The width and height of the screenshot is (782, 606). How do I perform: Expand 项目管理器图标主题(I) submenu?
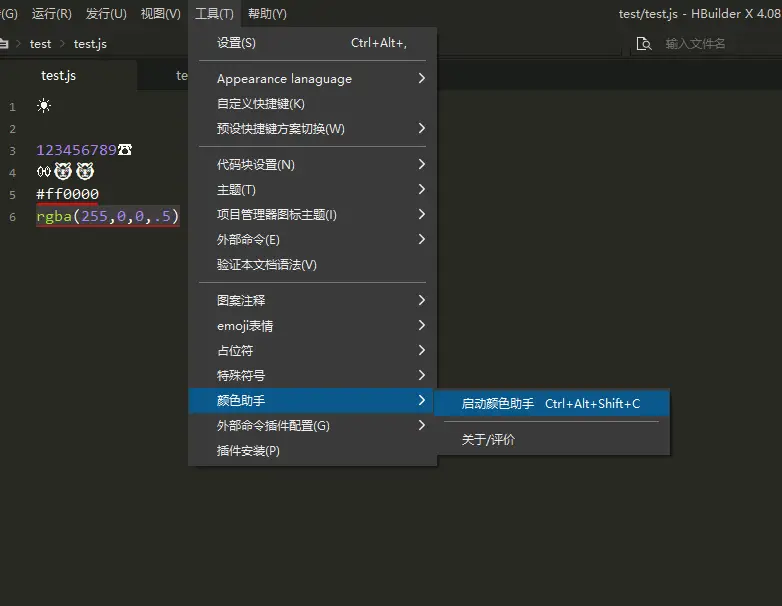(313, 214)
